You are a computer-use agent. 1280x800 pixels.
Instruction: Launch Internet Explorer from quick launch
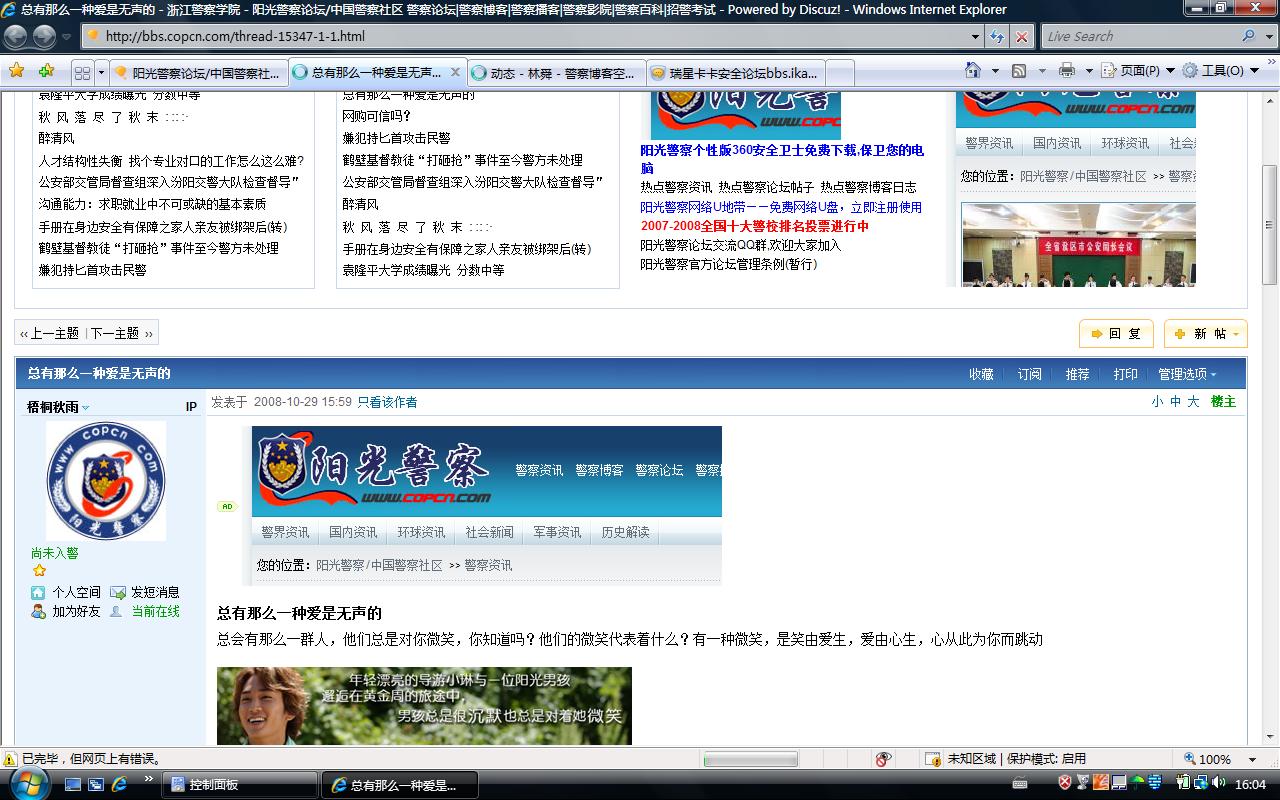(x=120, y=785)
